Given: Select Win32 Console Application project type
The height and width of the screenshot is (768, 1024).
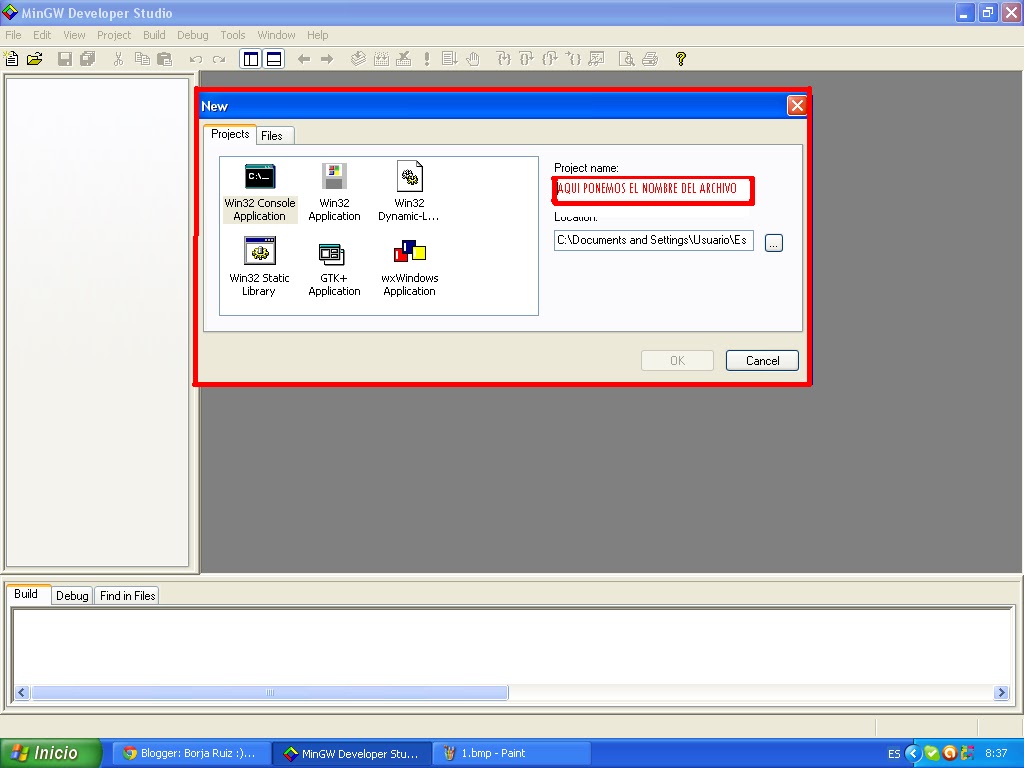Looking at the screenshot, I should (260, 193).
